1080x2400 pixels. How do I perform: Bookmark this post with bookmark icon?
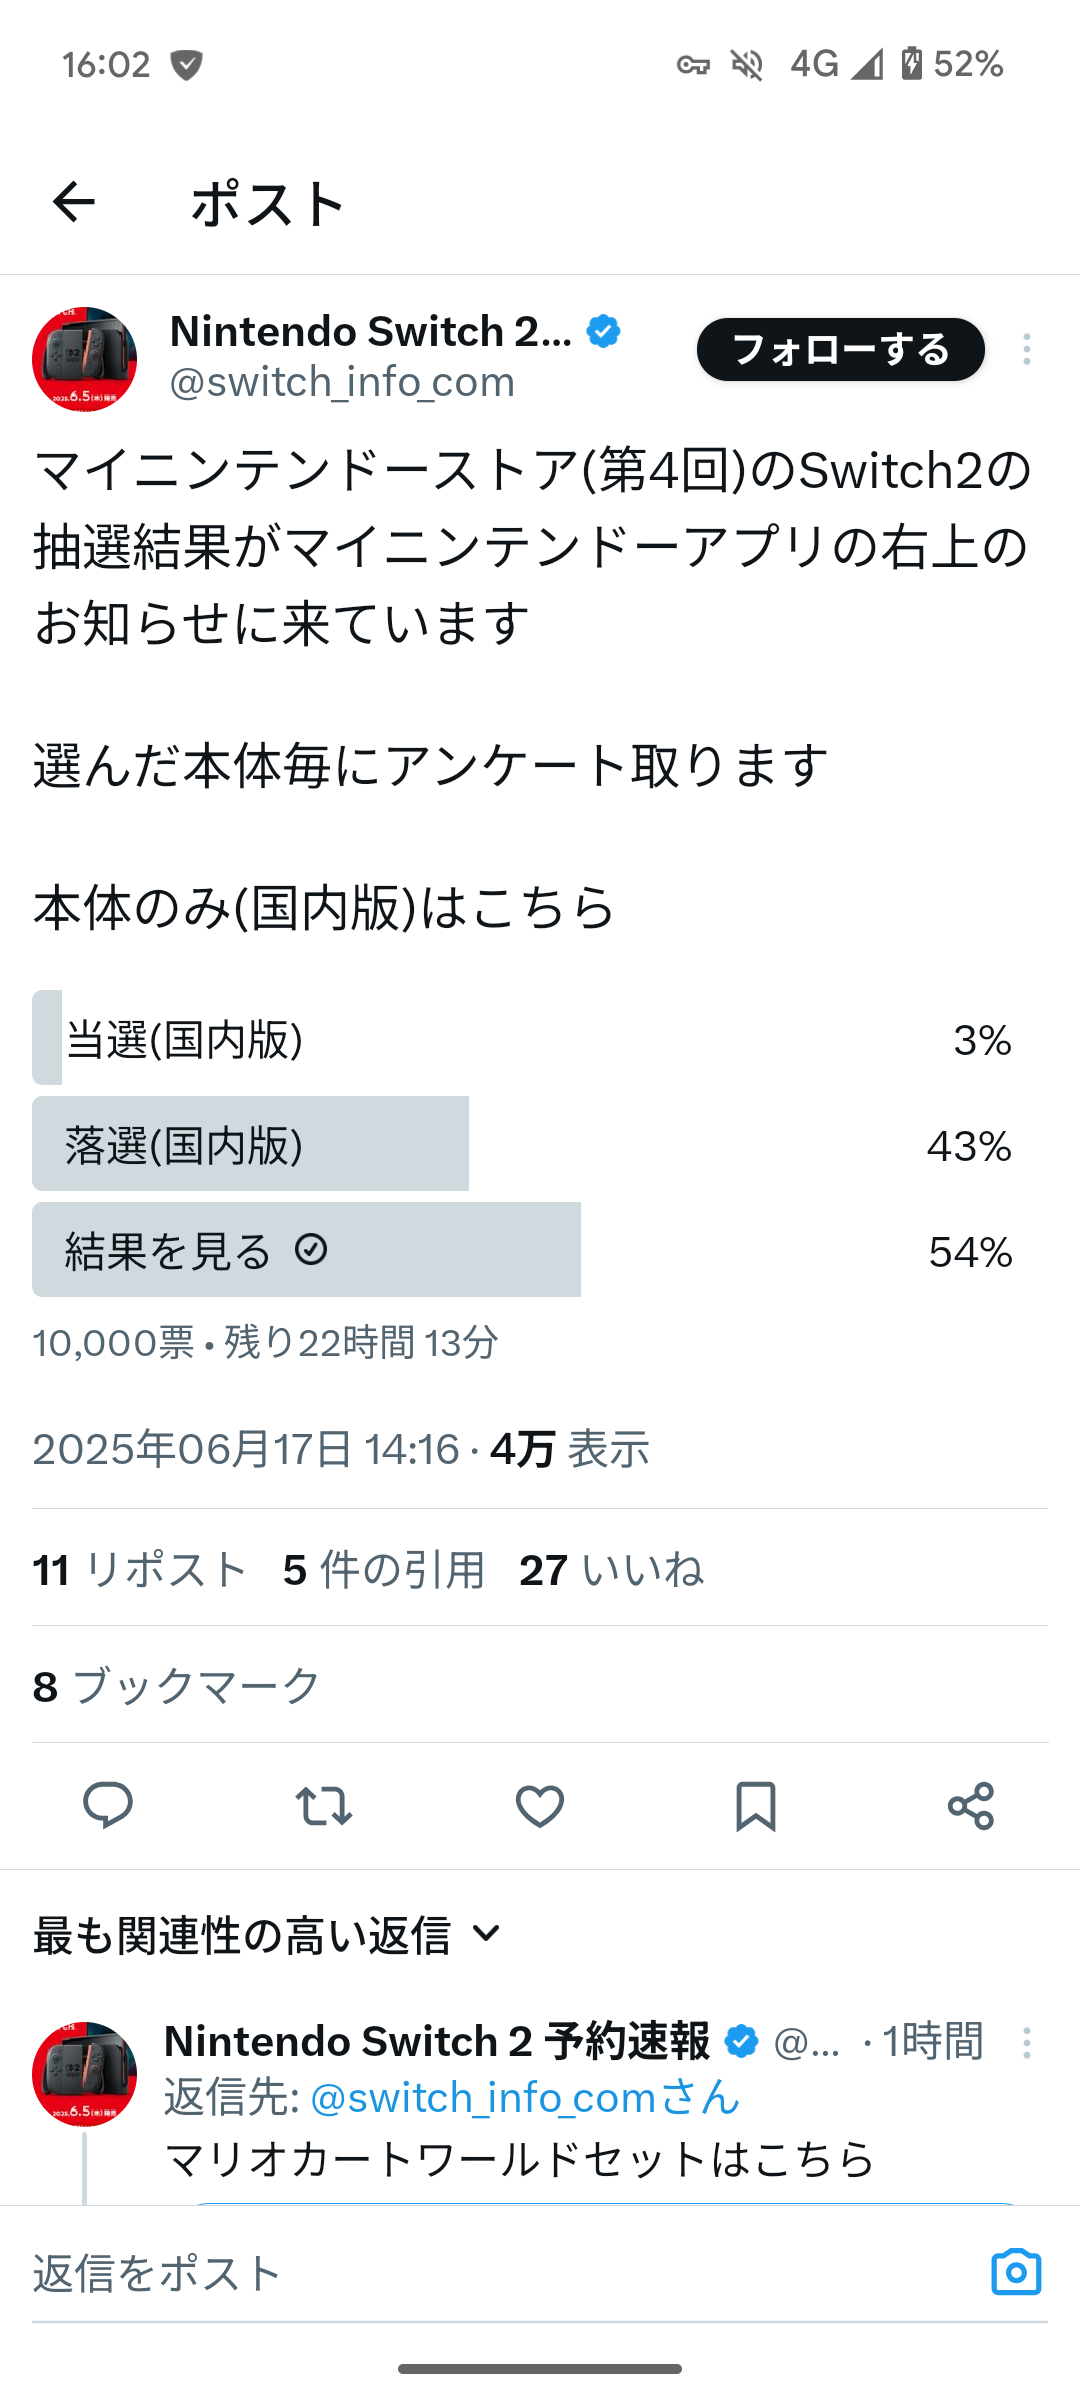point(756,1806)
